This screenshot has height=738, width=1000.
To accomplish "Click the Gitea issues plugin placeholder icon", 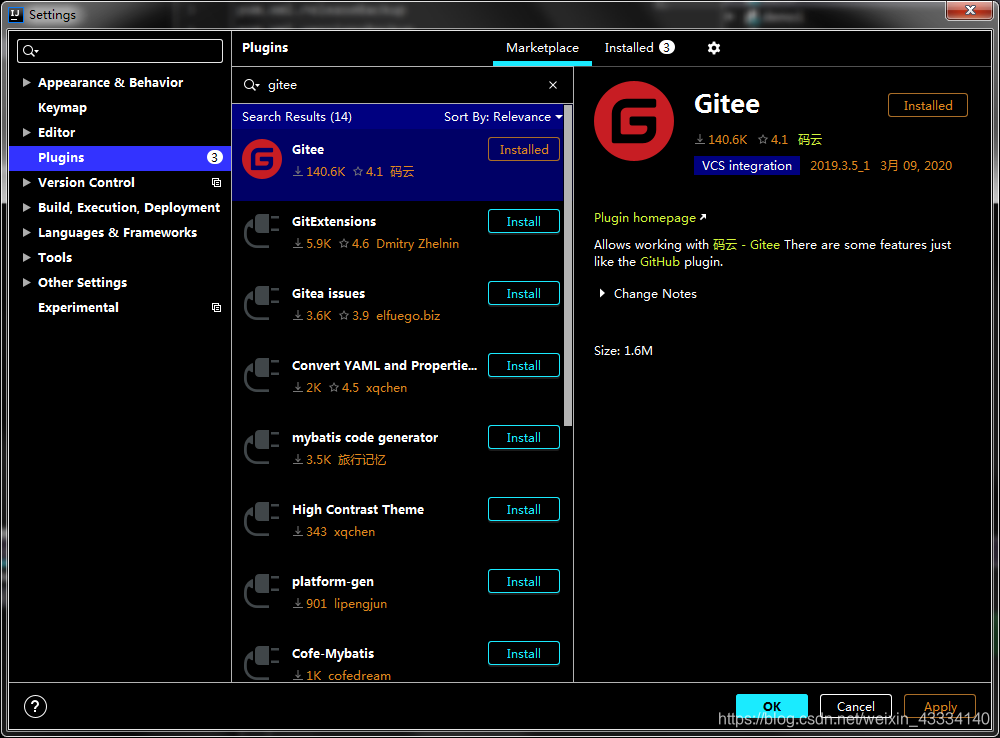I will (x=261, y=304).
